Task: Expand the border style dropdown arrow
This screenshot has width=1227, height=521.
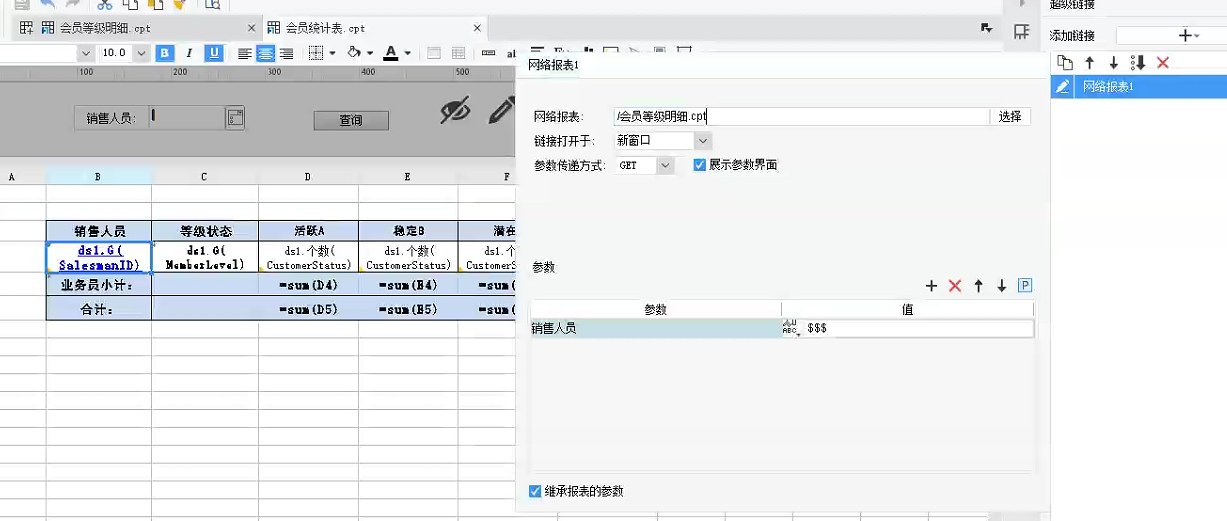Action: pos(331,53)
